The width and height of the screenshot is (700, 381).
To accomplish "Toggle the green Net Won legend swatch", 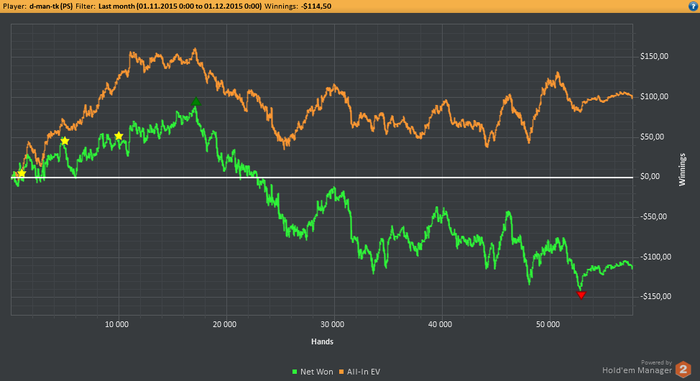I will (294, 372).
